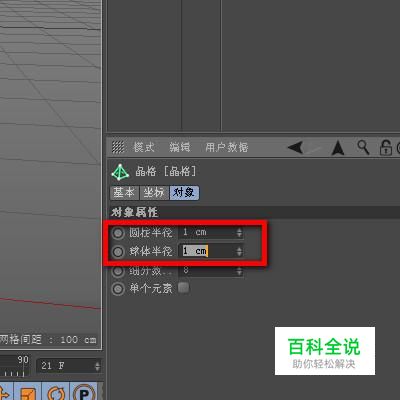The image size is (400, 400).
Task: Click the 圆柱半径 stepper arrows
Action: click(239, 232)
